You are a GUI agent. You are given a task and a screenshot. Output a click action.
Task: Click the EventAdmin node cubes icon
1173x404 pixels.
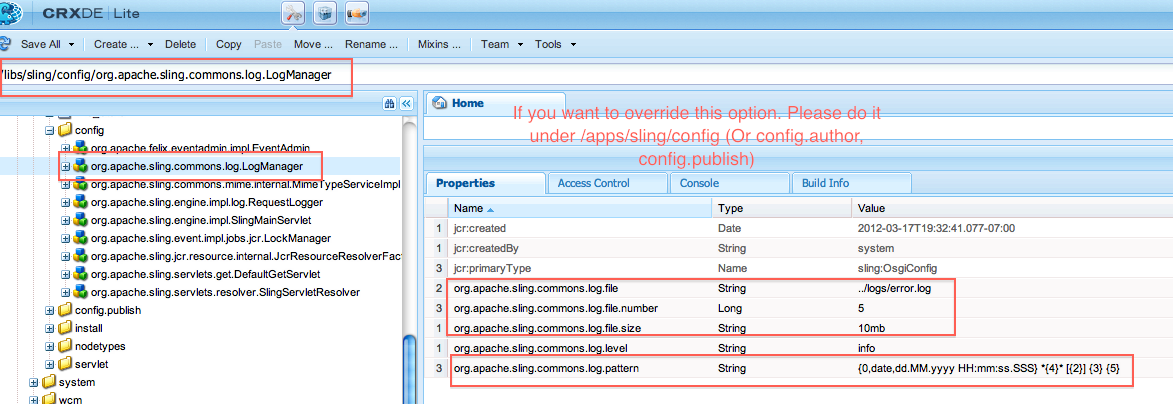click(81, 148)
